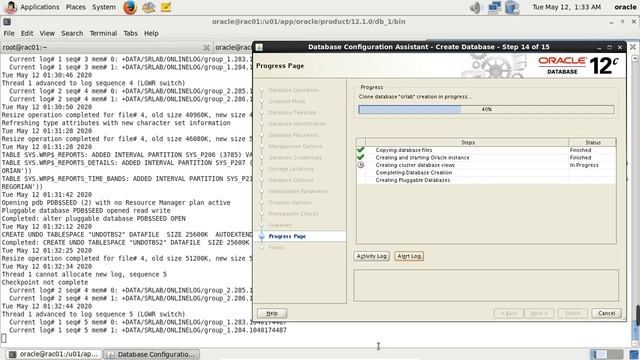Click 'Checkpoint not complete' line in terminal

click(x=44, y=282)
